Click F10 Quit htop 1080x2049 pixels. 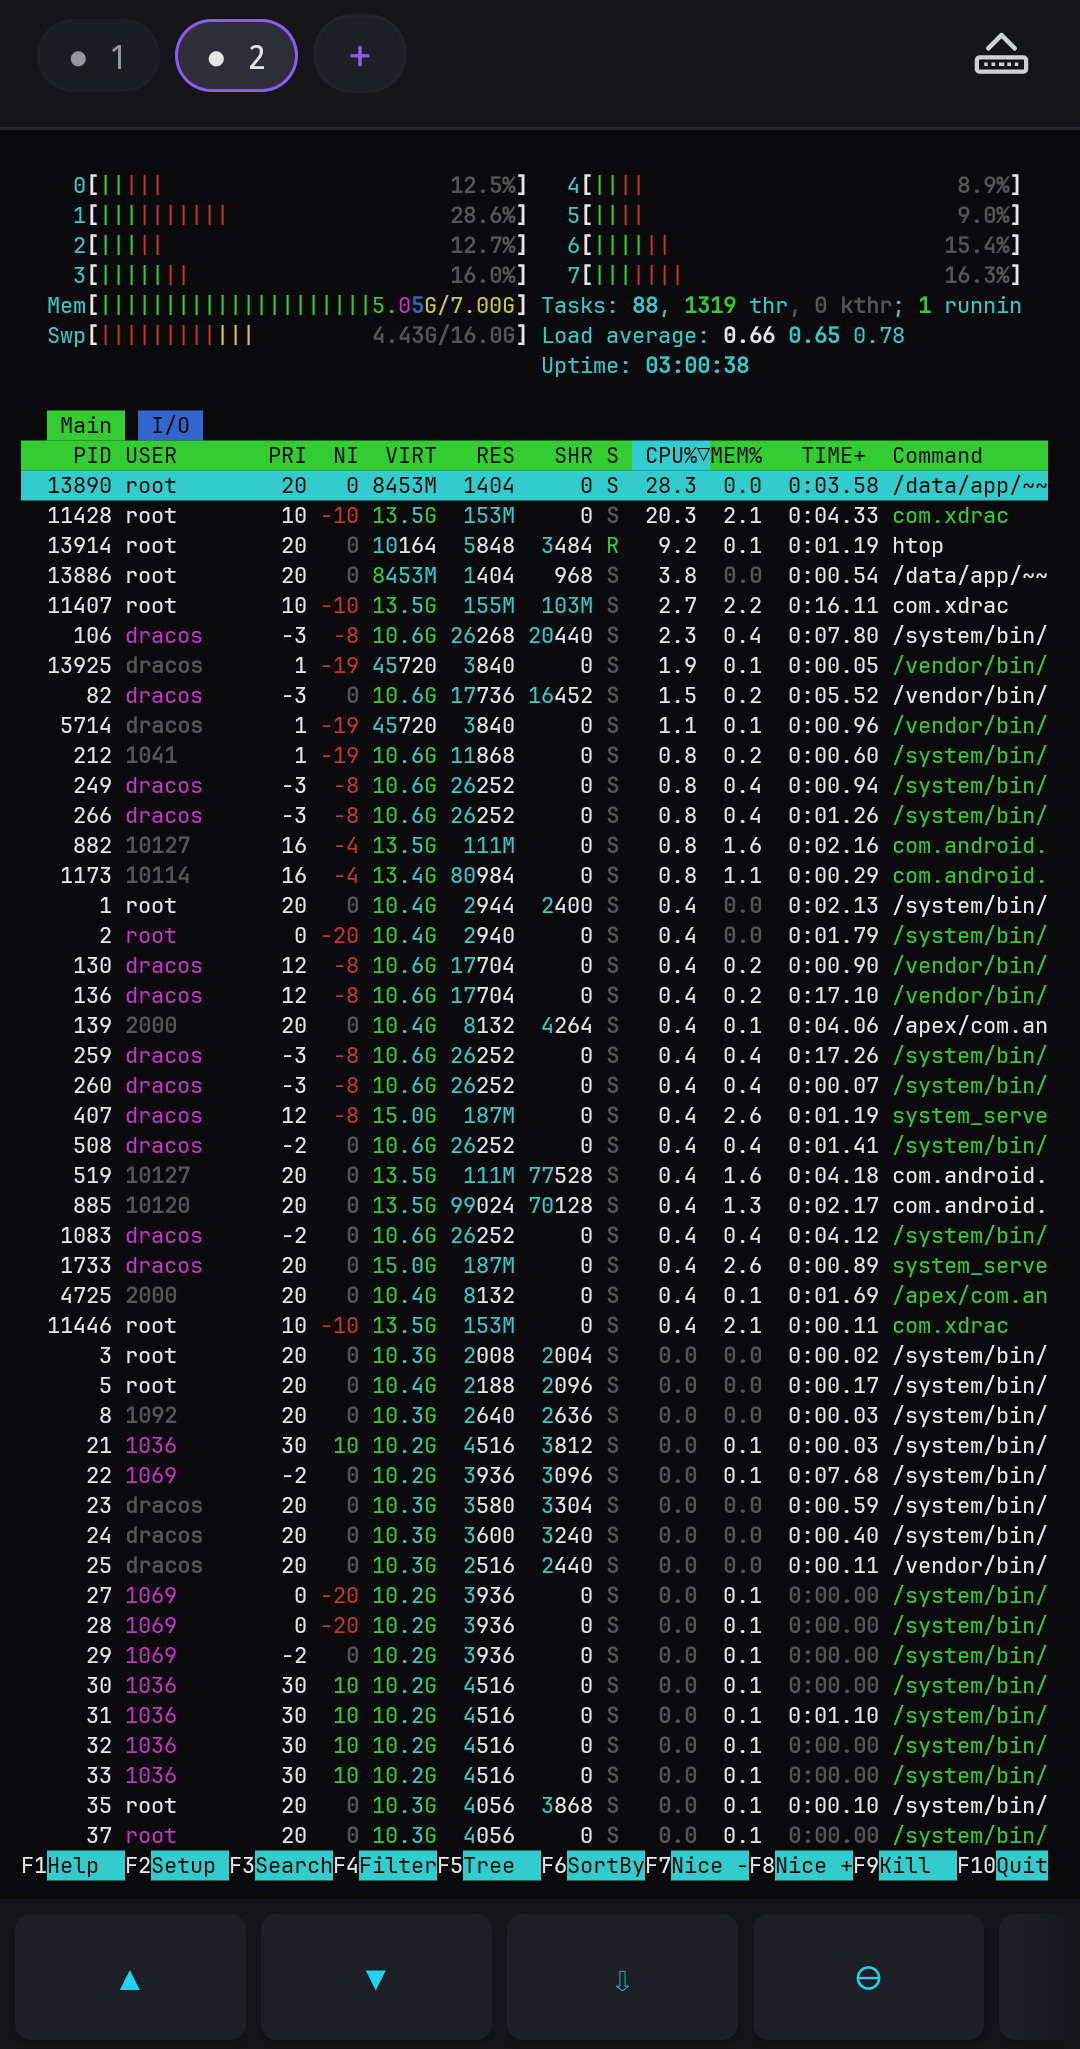[x=1003, y=1865]
